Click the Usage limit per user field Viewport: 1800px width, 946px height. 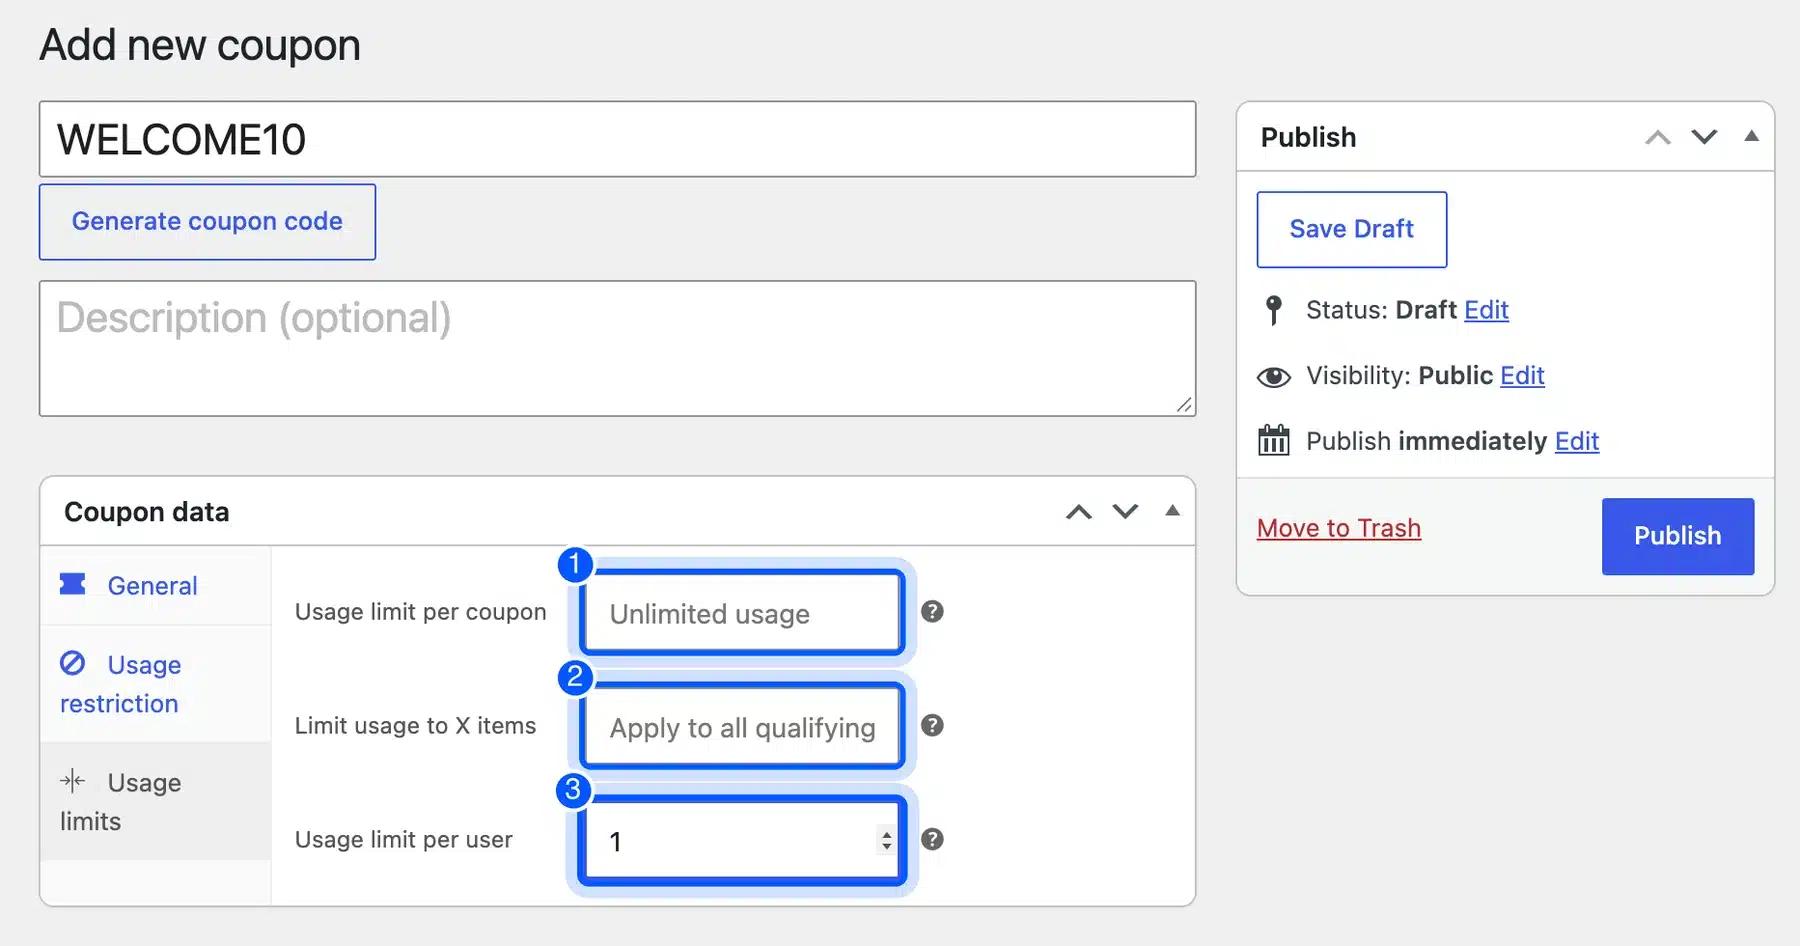[x=742, y=840]
